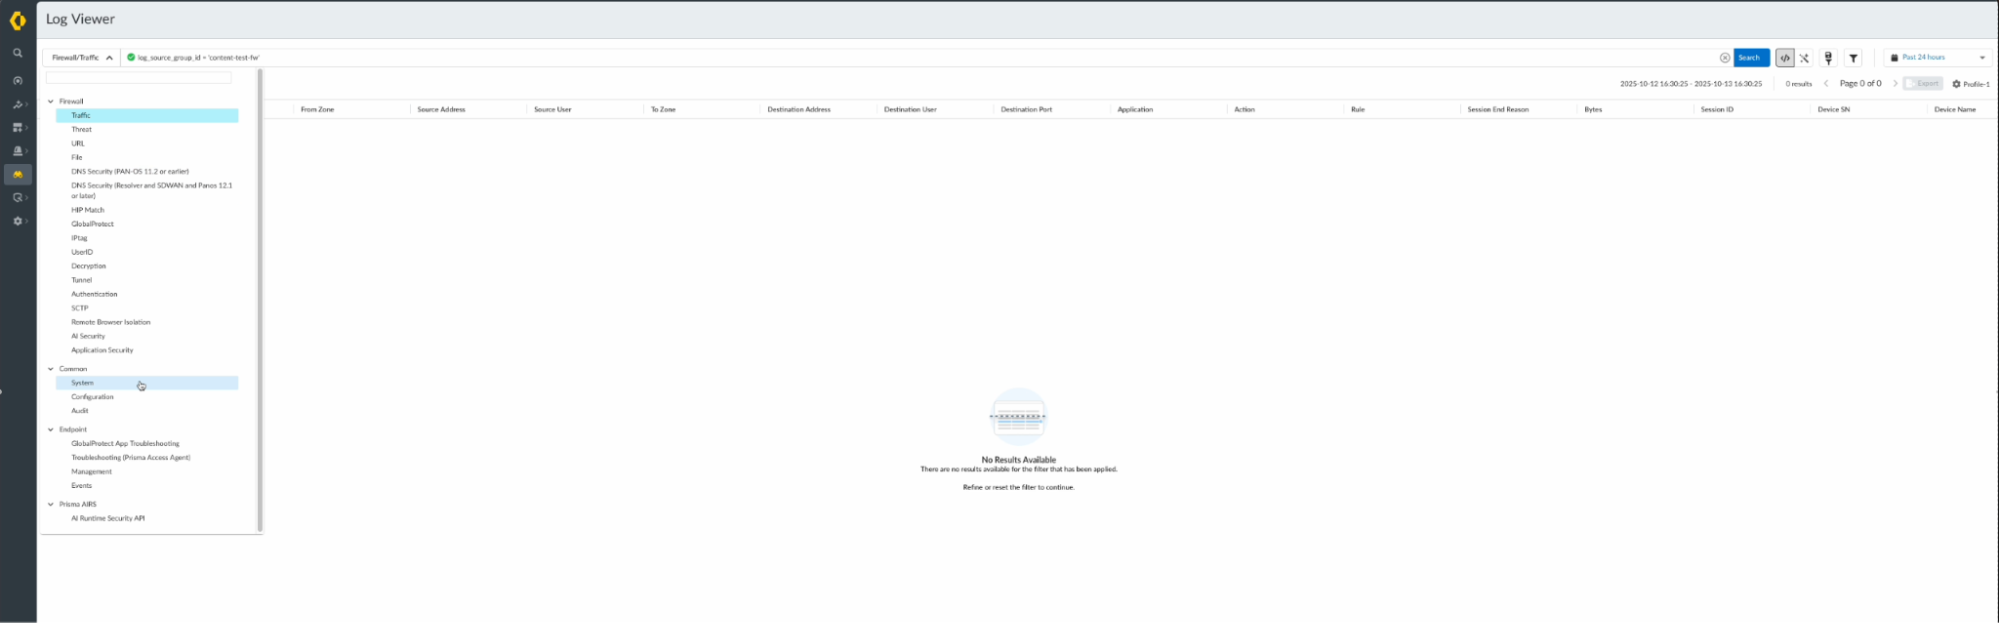Select the highlighted yellow sidebar icon
Image resolution: width=1999 pixels, height=623 pixels.
[17, 174]
